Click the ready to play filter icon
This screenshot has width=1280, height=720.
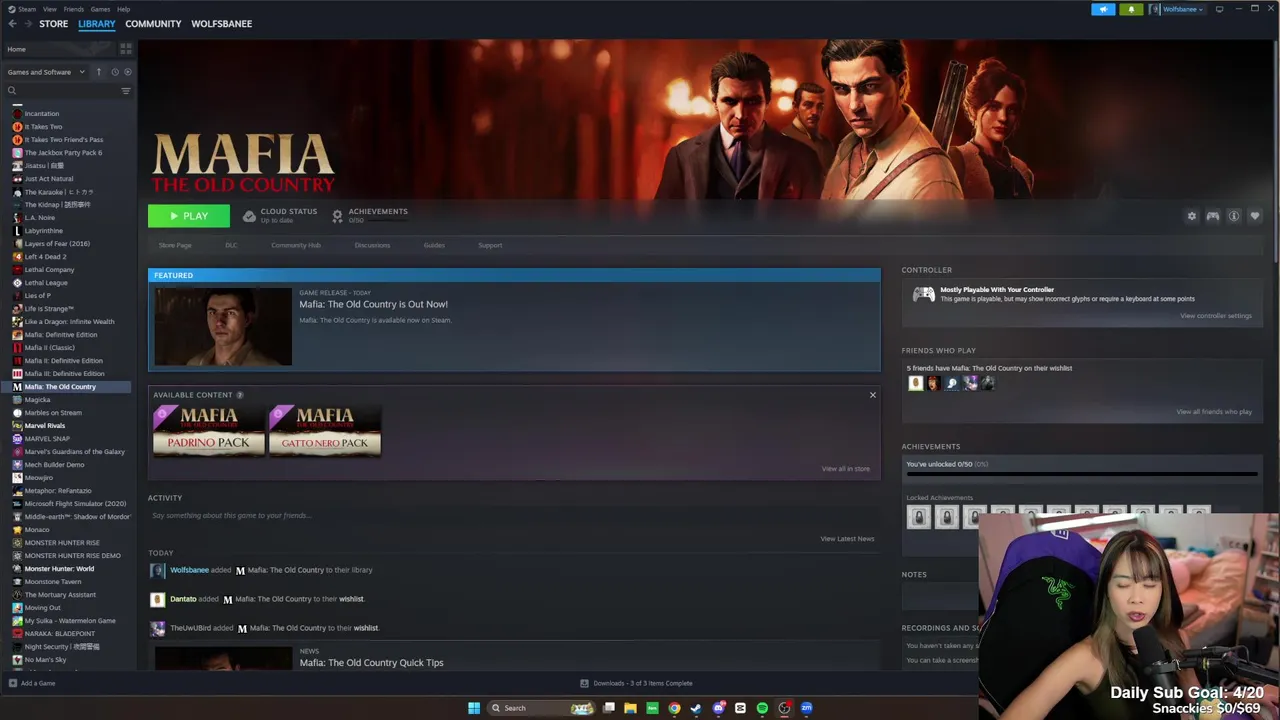click(x=127, y=72)
